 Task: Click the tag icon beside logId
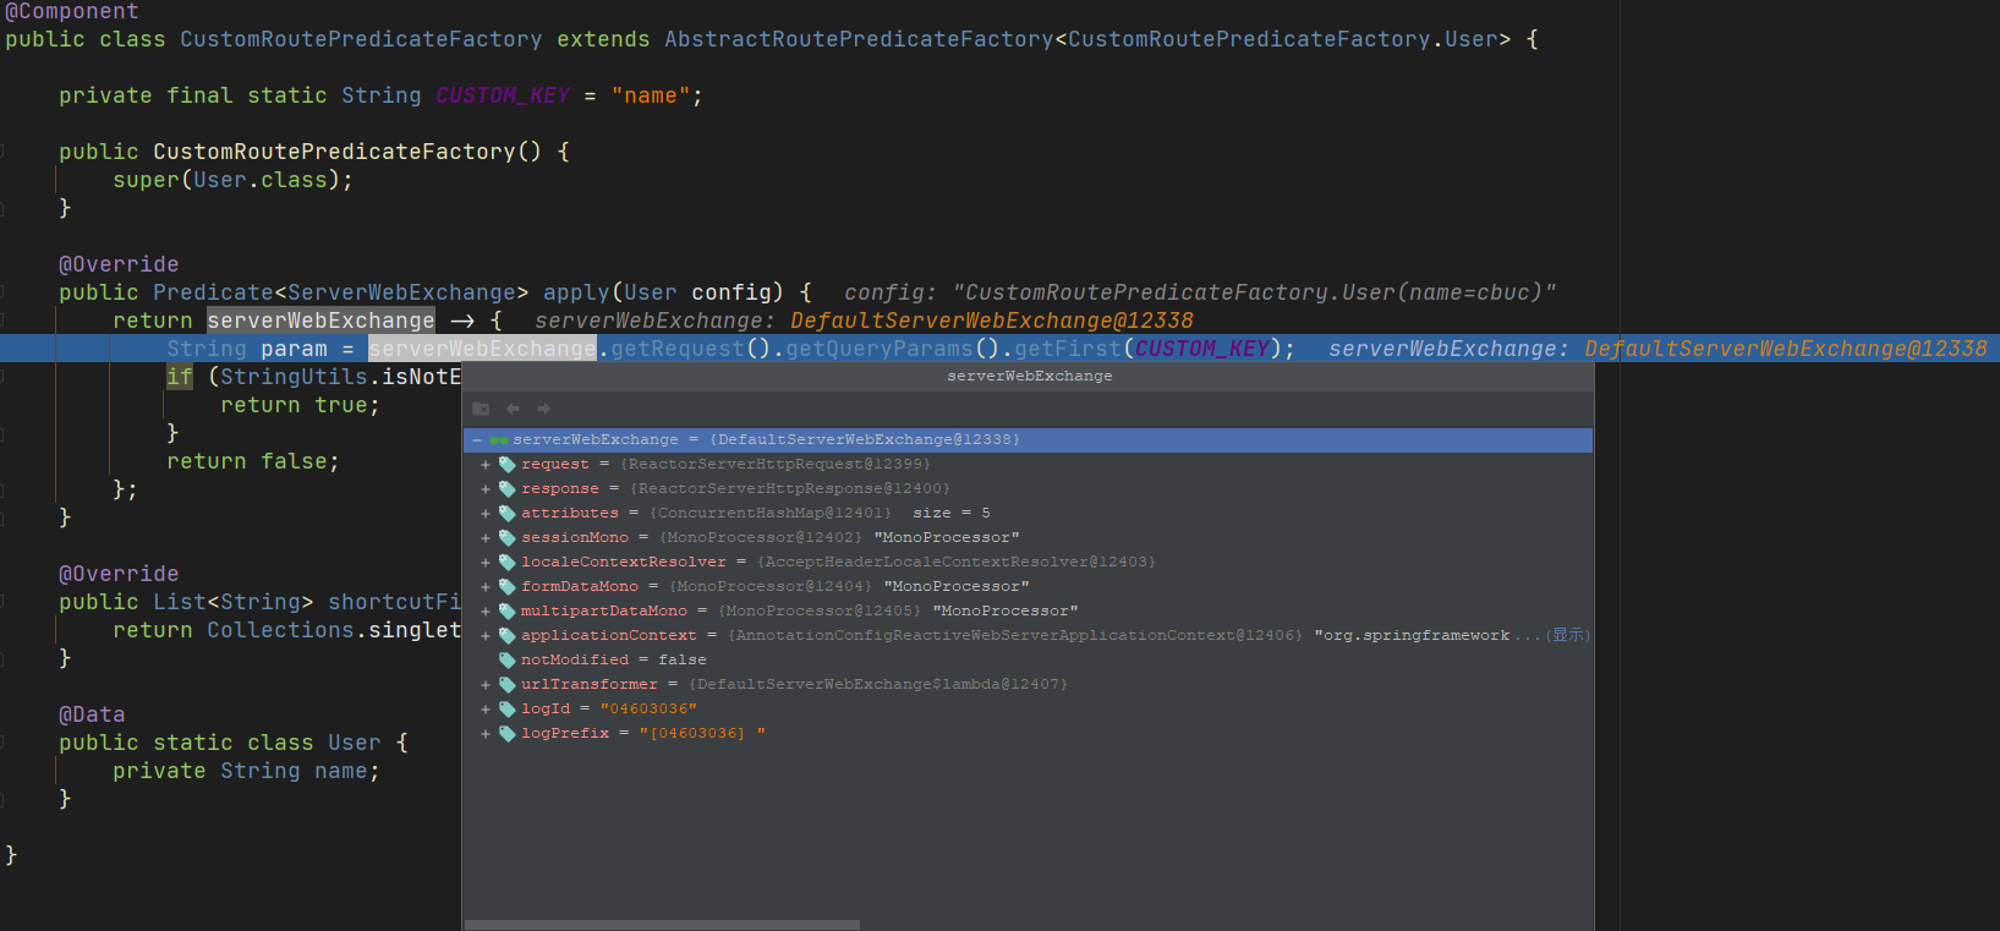(x=507, y=709)
